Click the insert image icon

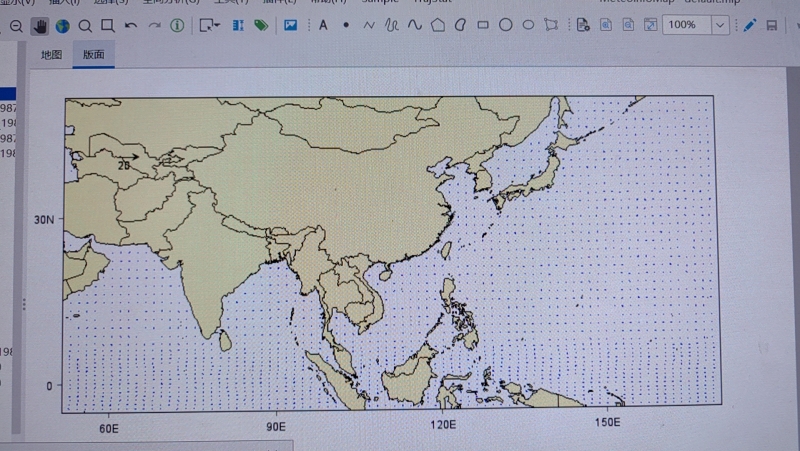290,25
